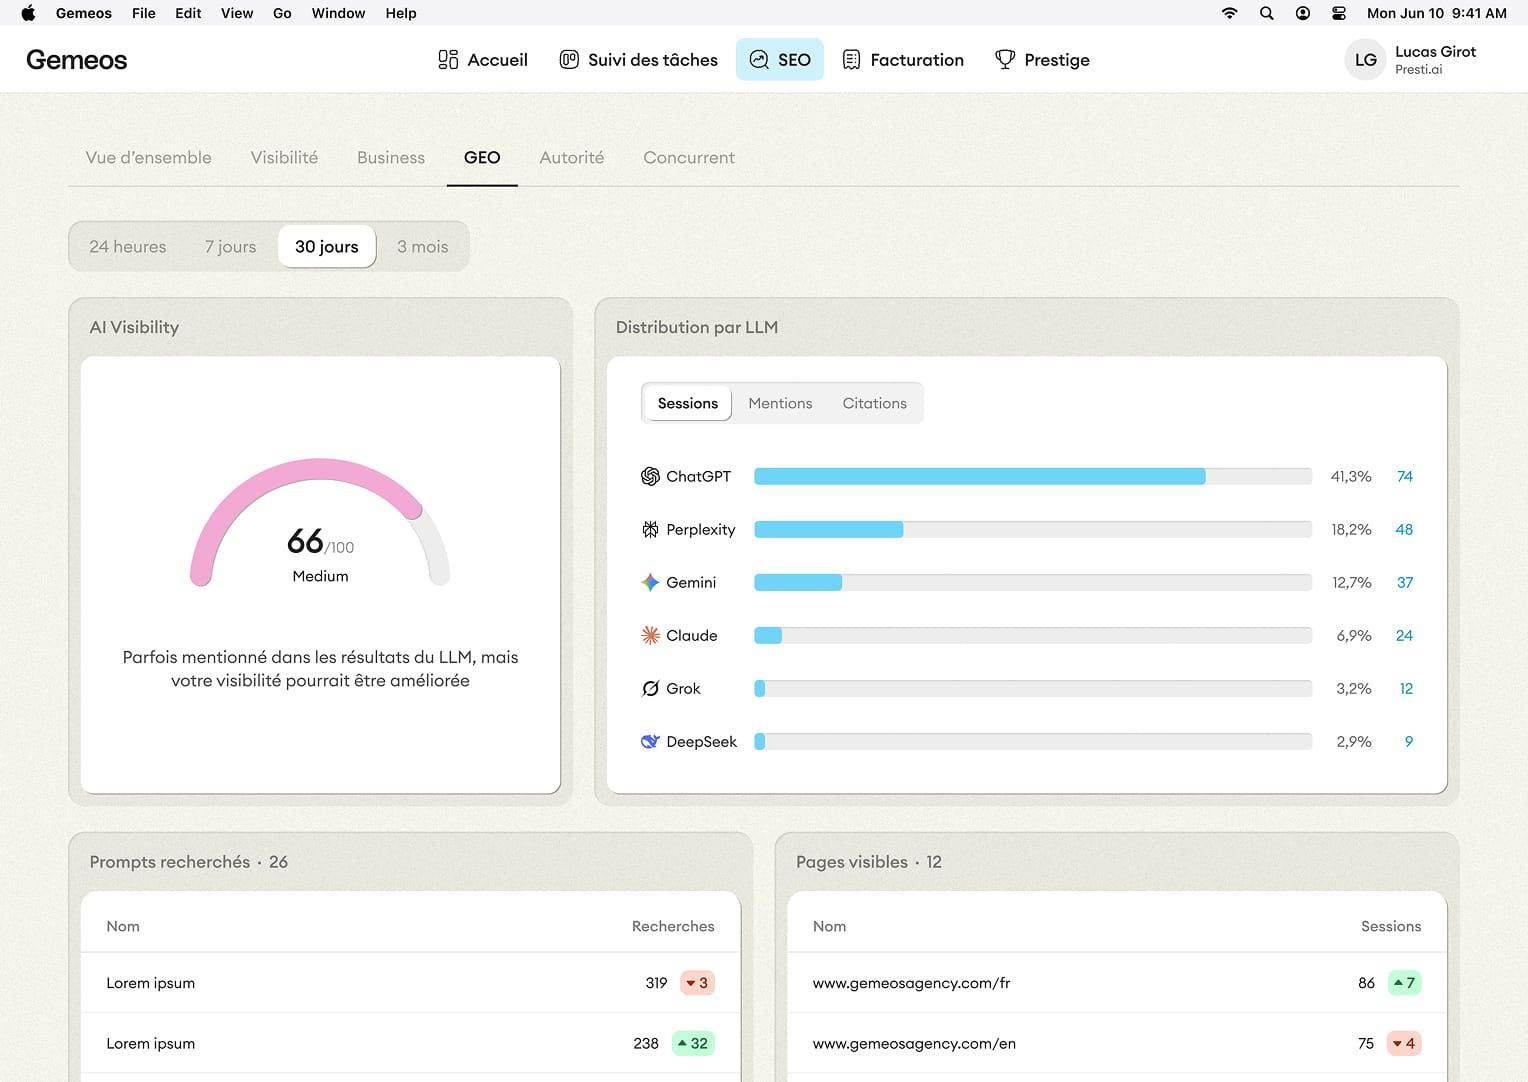Click the ChatGPT session count 74

tap(1405, 476)
